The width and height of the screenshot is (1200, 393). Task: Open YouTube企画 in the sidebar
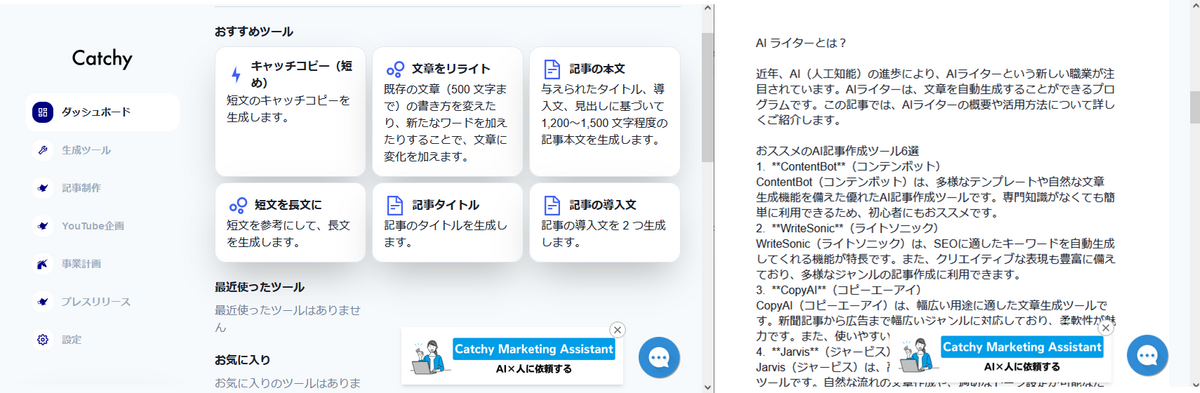tap(93, 226)
